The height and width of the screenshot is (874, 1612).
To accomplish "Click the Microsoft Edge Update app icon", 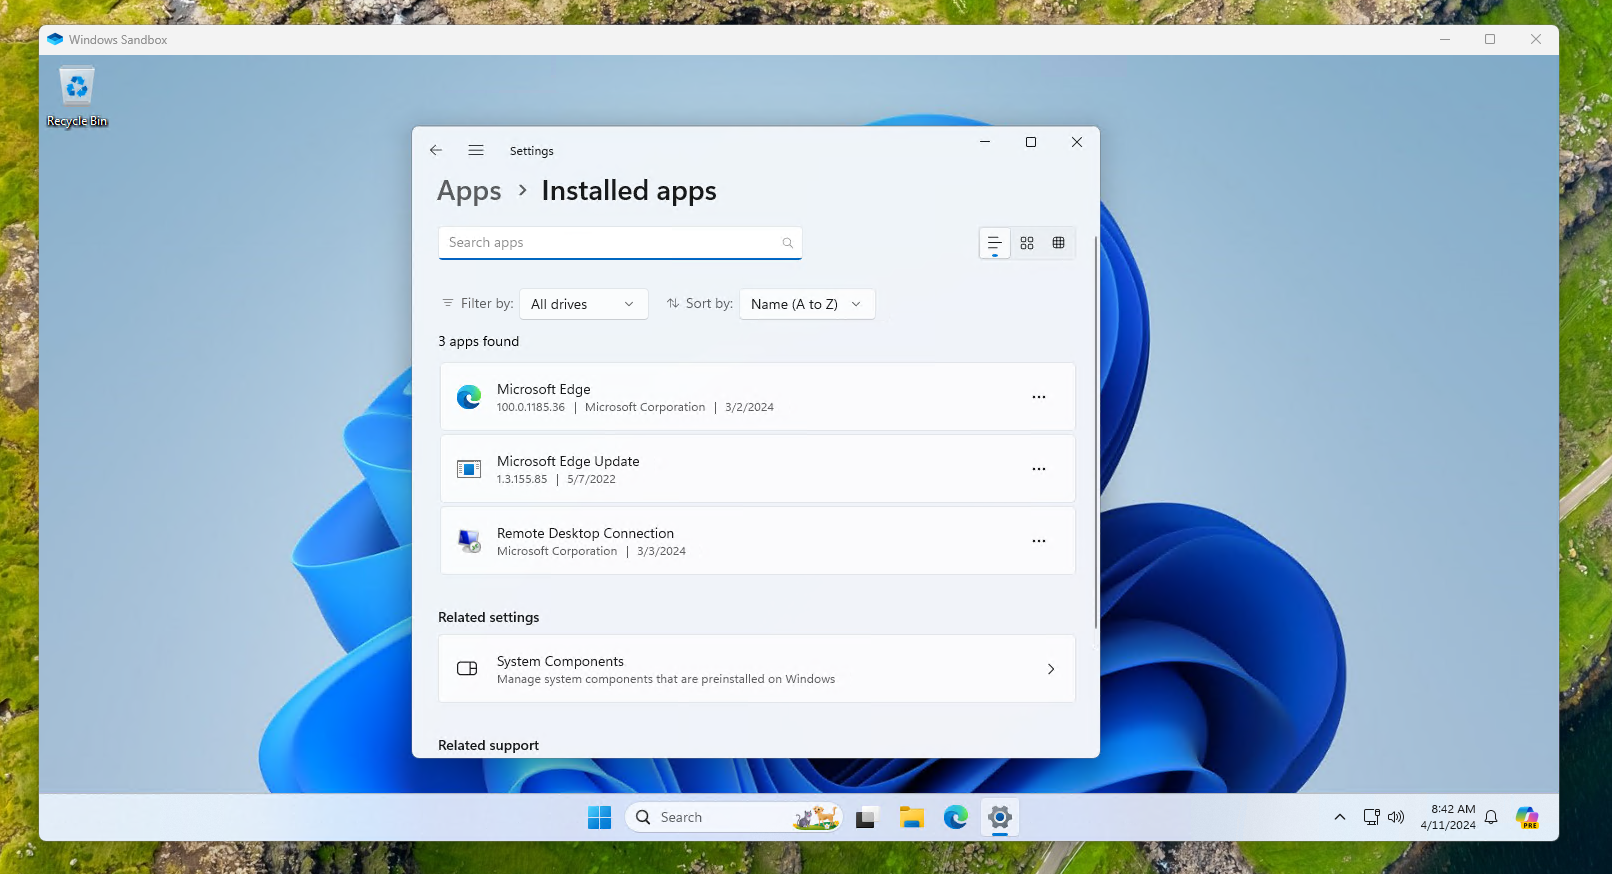I will [x=469, y=469].
